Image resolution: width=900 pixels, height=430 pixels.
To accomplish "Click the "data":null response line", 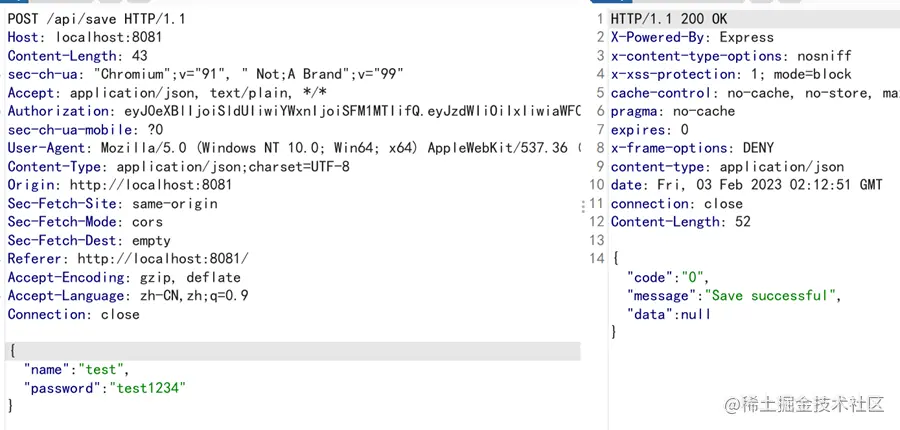I will 668,314.
